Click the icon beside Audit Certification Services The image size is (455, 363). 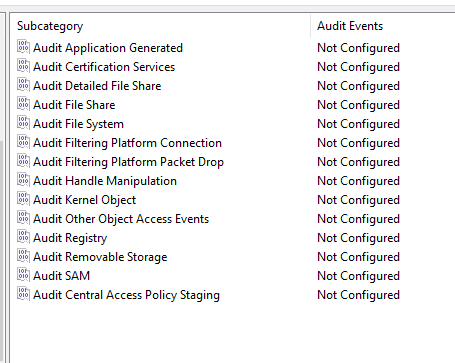coord(23,66)
